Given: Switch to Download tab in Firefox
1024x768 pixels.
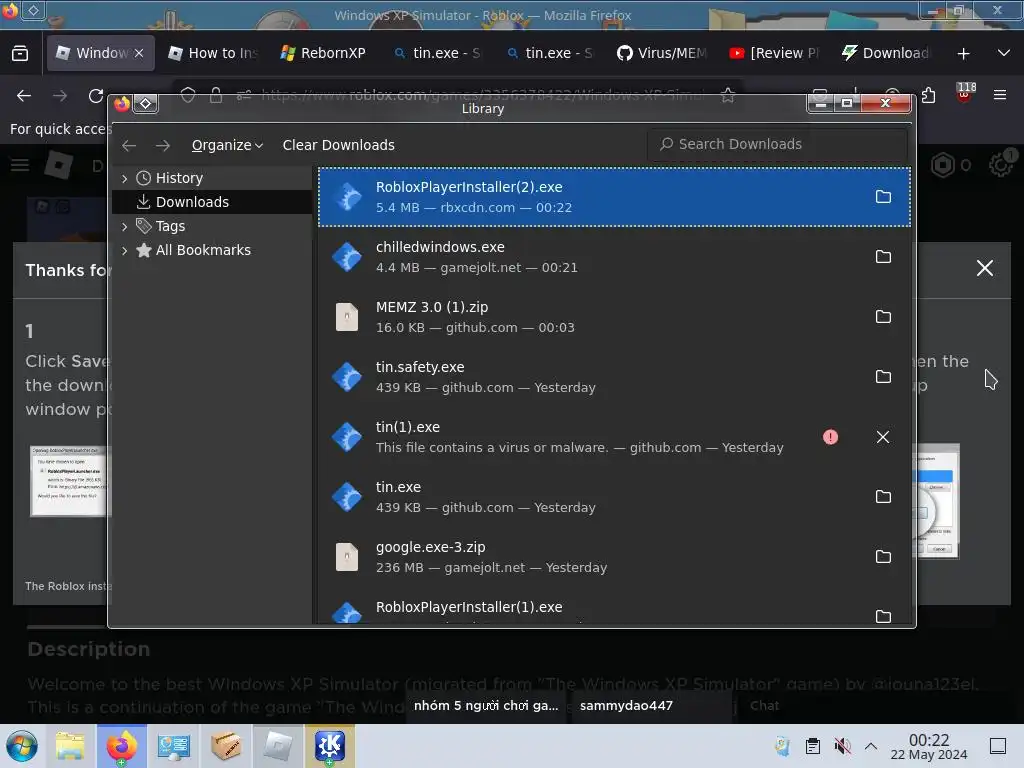Looking at the screenshot, I should pos(886,53).
